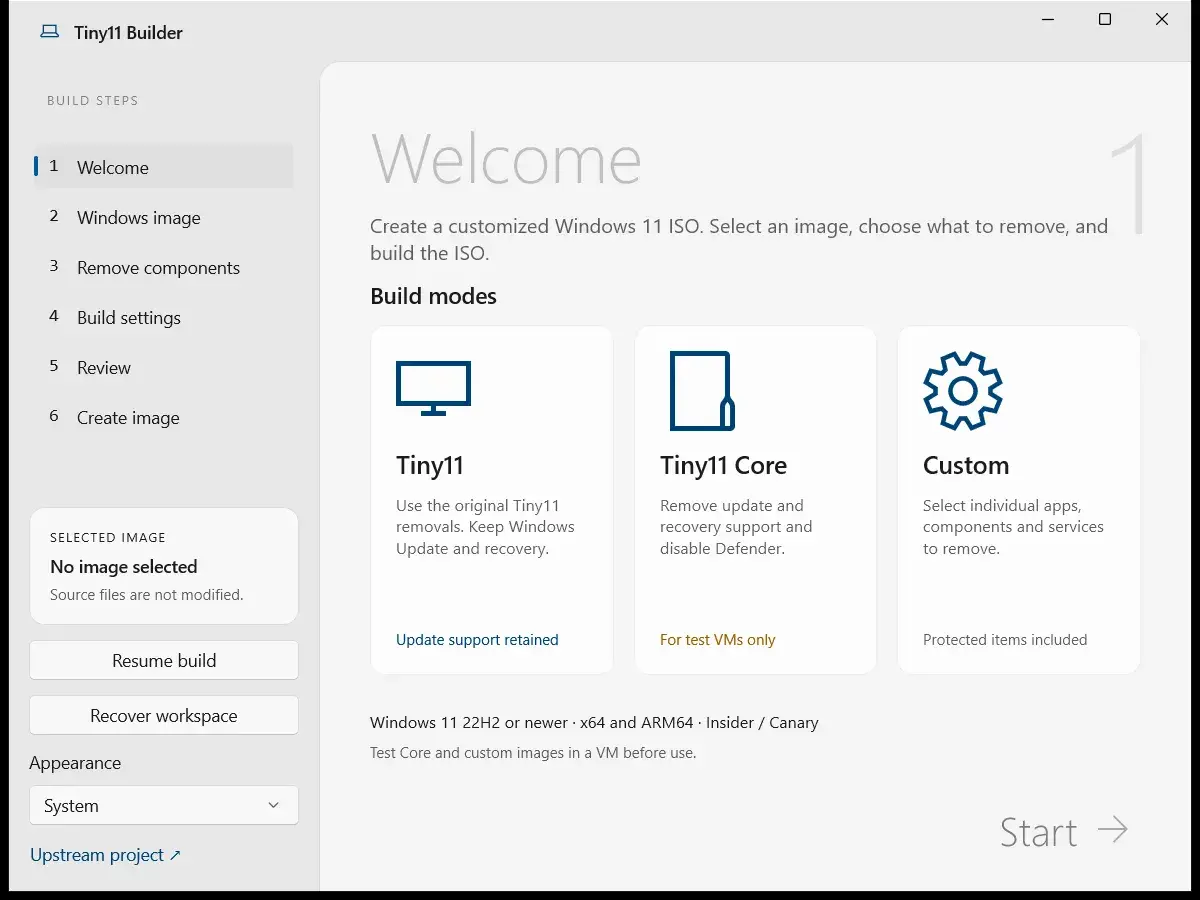1200x900 pixels.
Task: Click the arrow icon next to Start
Action: pos(1112,829)
